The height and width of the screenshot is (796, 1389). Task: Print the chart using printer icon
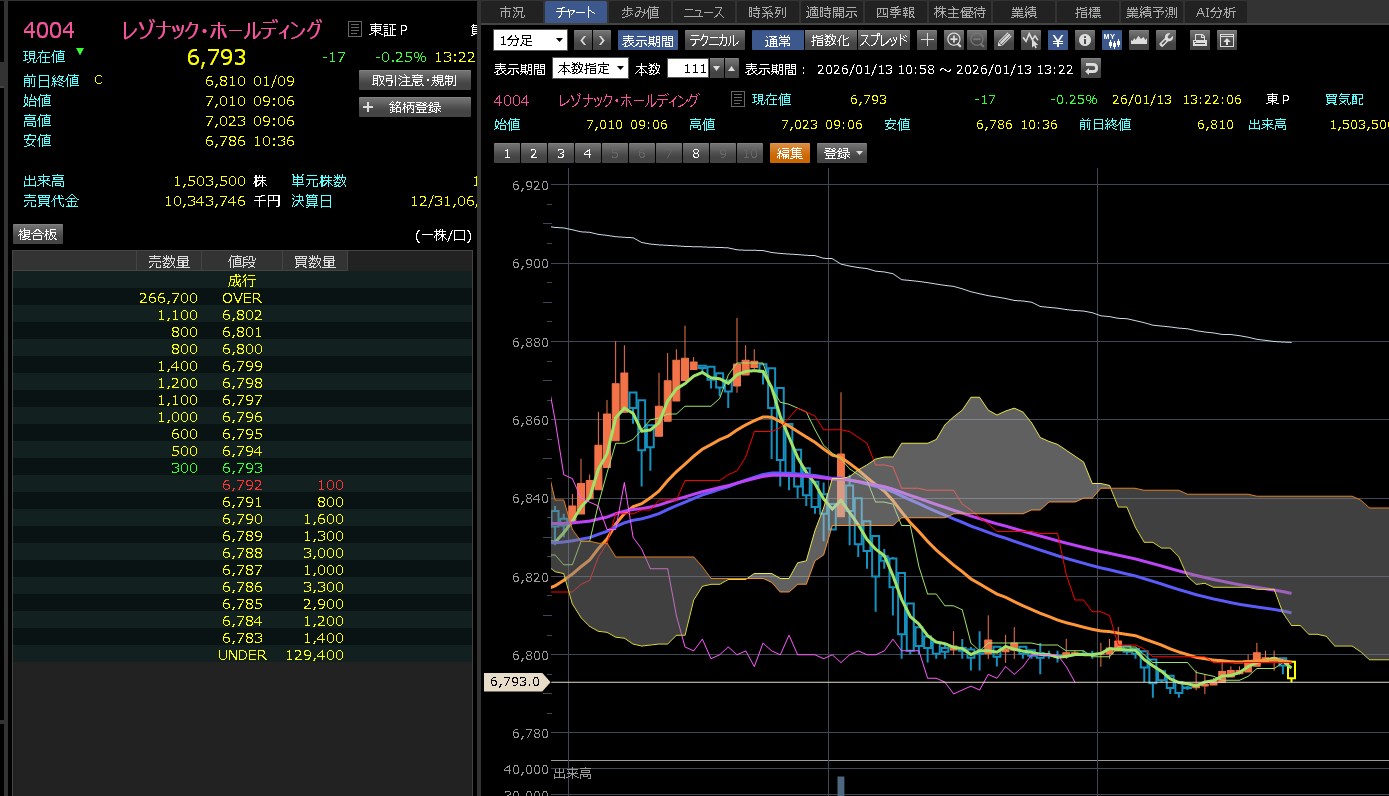click(x=1200, y=40)
